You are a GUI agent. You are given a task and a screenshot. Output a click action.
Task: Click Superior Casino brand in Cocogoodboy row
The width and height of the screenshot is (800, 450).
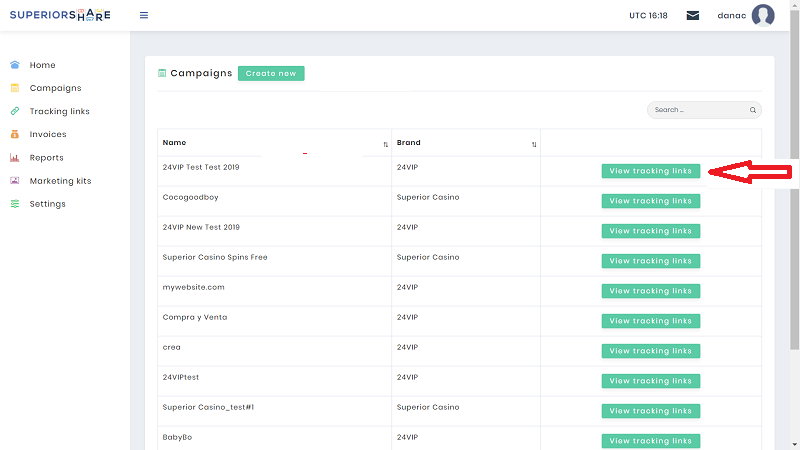(x=428, y=197)
